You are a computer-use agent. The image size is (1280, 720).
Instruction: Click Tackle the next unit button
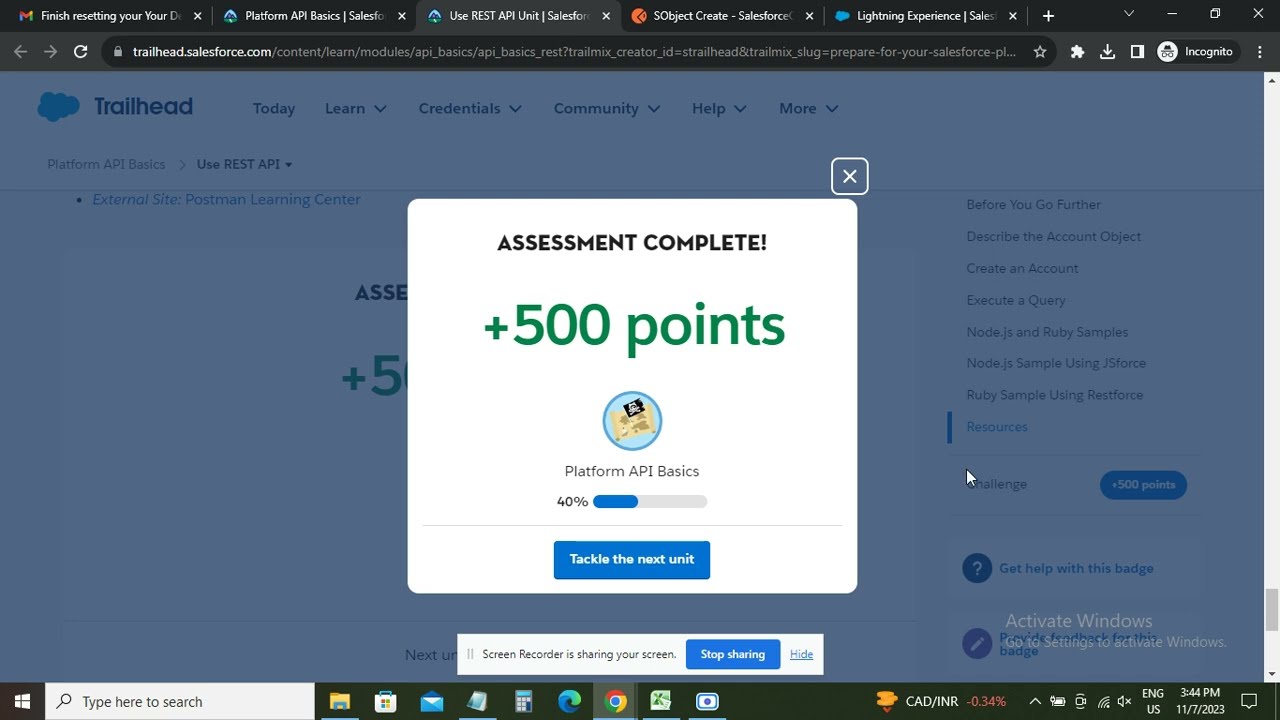click(x=631, y=560)
